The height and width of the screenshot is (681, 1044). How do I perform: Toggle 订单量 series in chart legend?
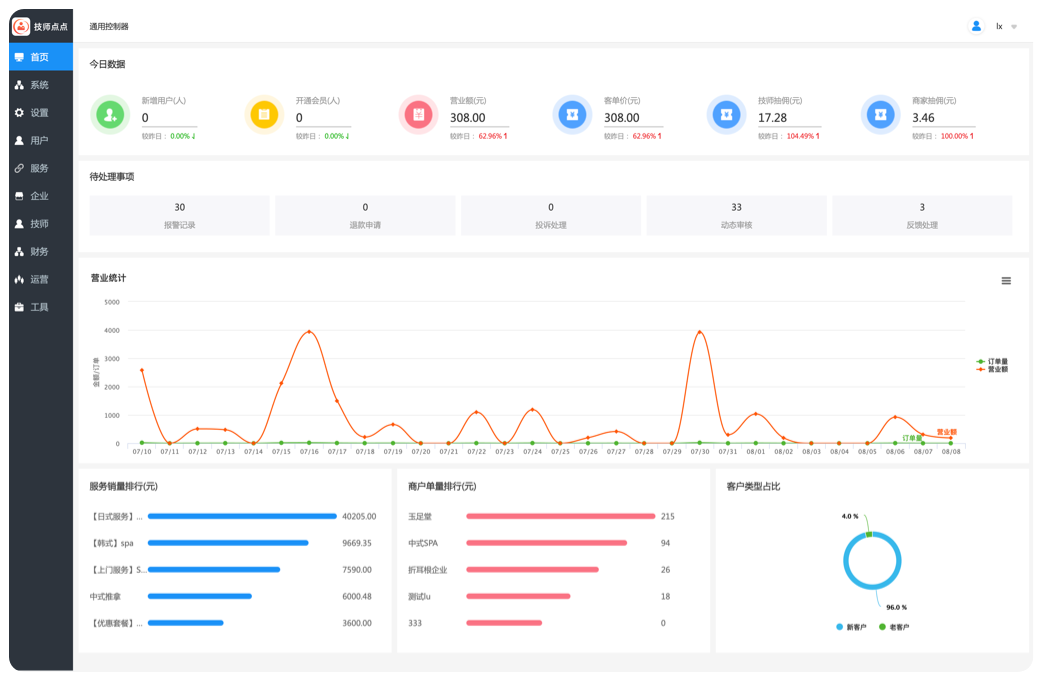(x=992, y=361)
